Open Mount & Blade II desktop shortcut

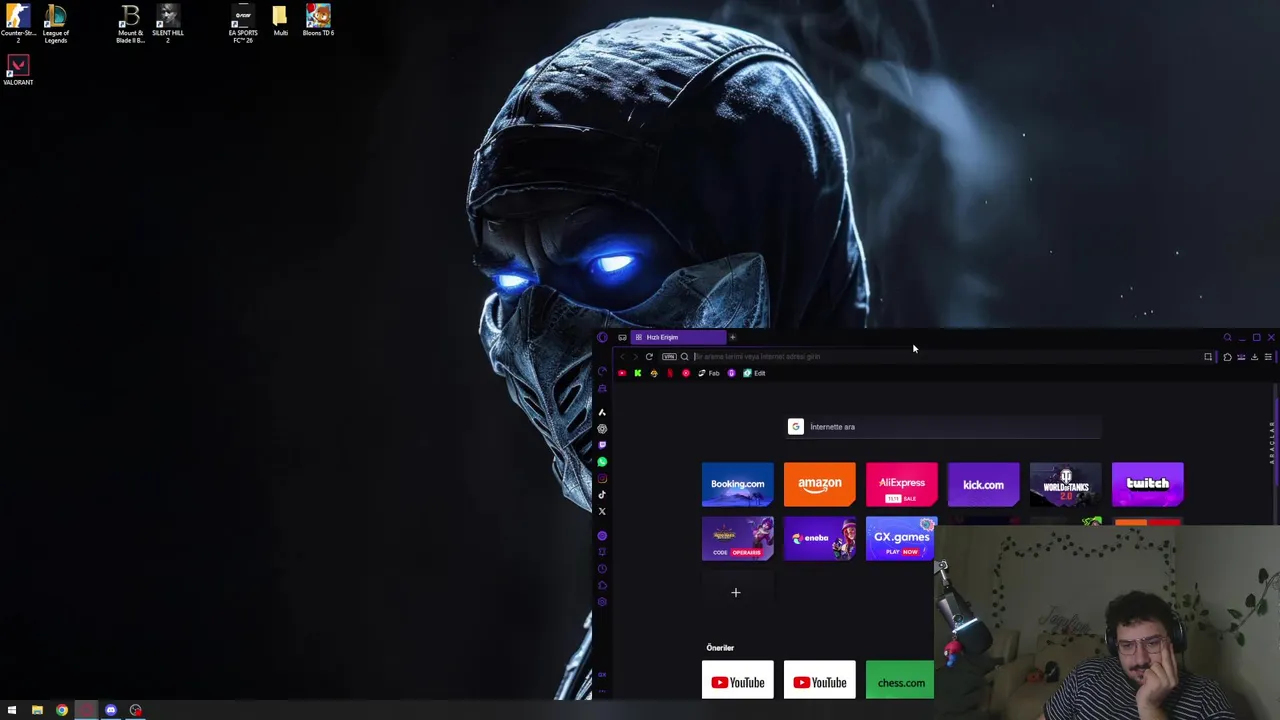(130, 24)
